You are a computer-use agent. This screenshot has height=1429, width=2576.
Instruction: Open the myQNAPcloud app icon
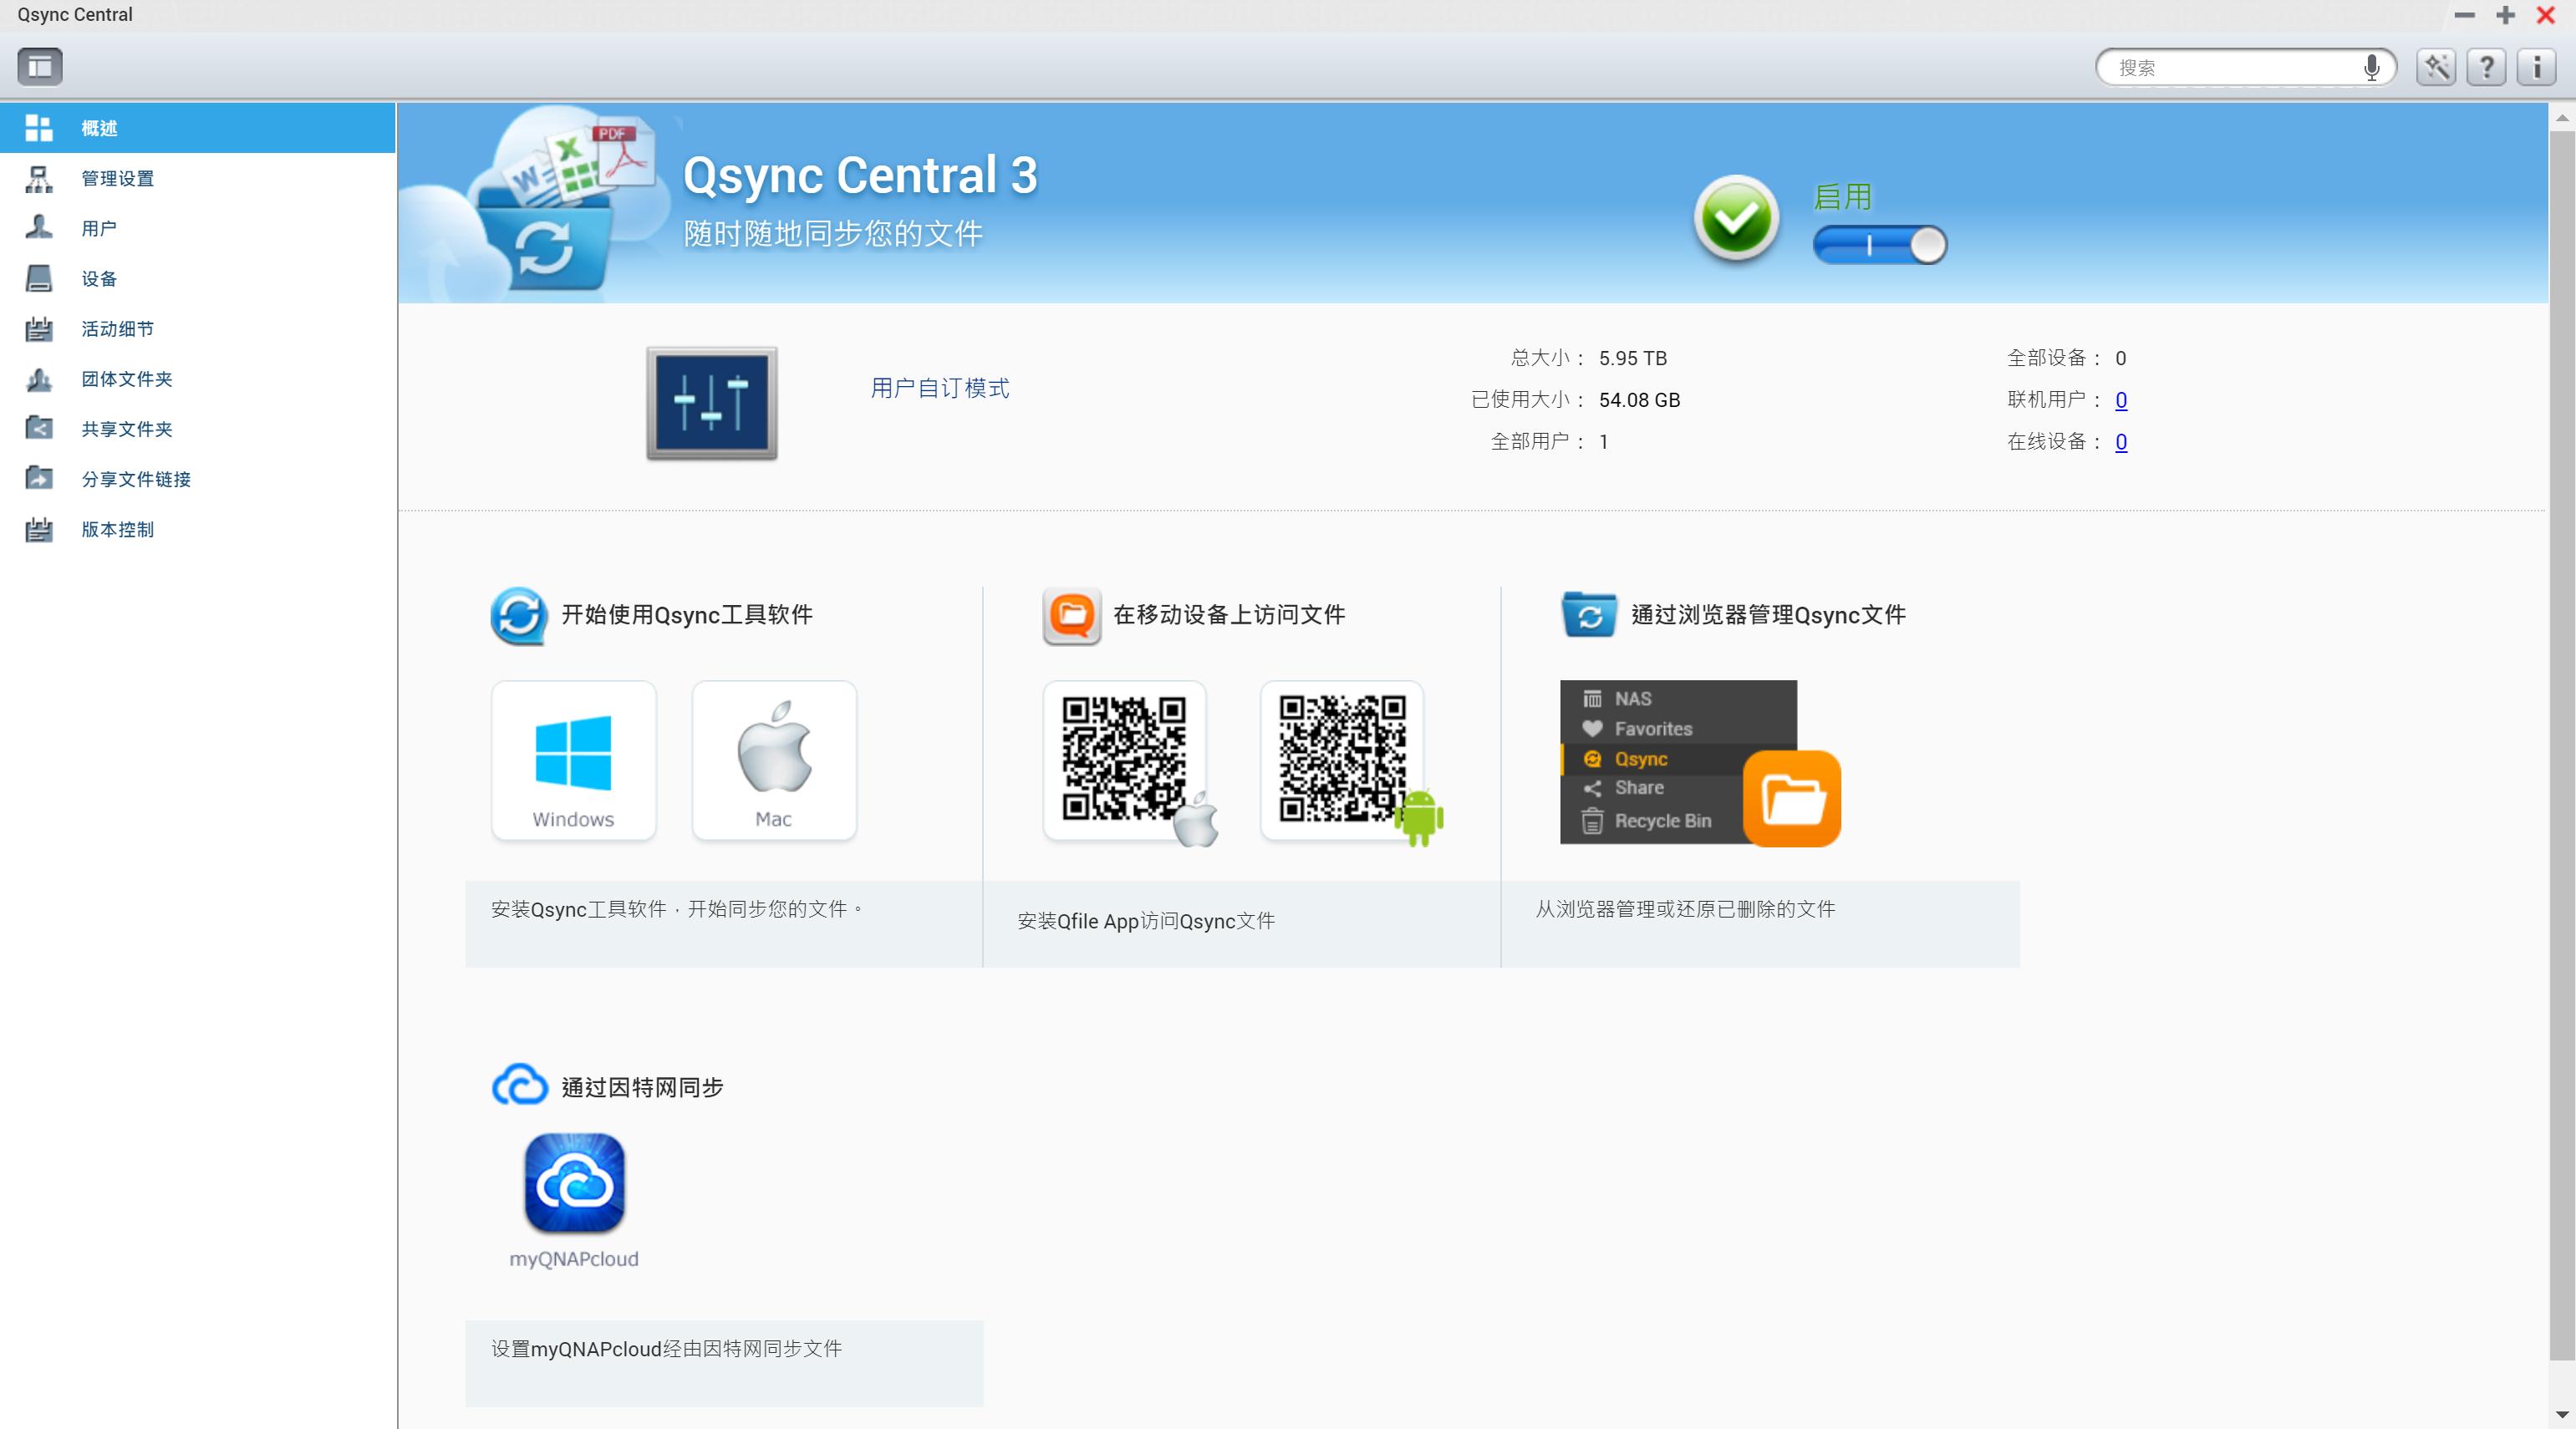click(574, 1183)
